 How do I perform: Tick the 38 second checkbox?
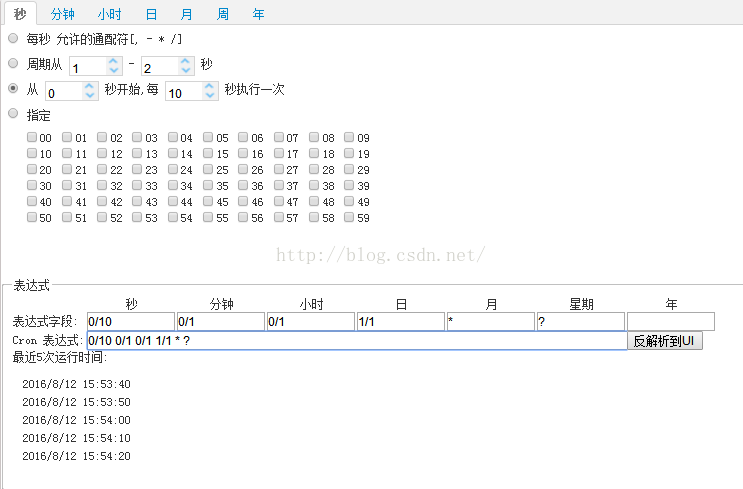(x=314, y=185)
